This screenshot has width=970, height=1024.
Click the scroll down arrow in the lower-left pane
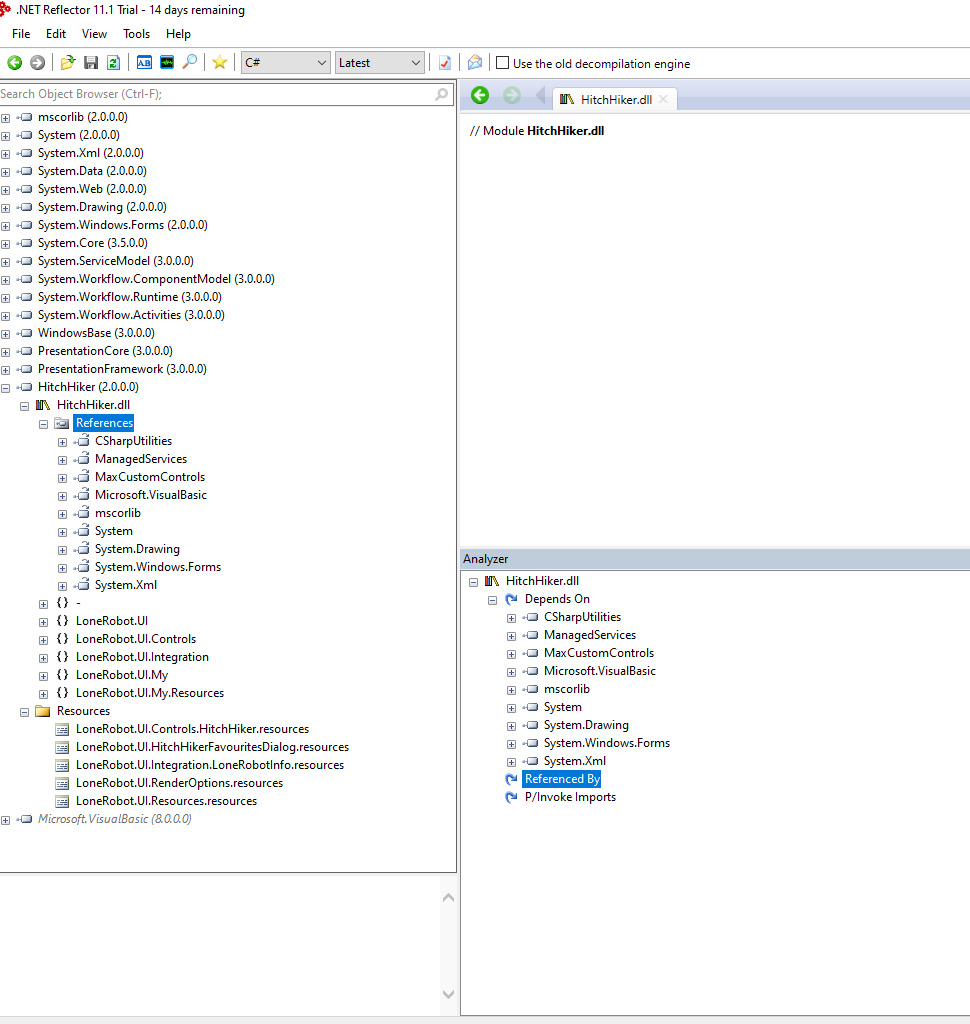[448, 995]
